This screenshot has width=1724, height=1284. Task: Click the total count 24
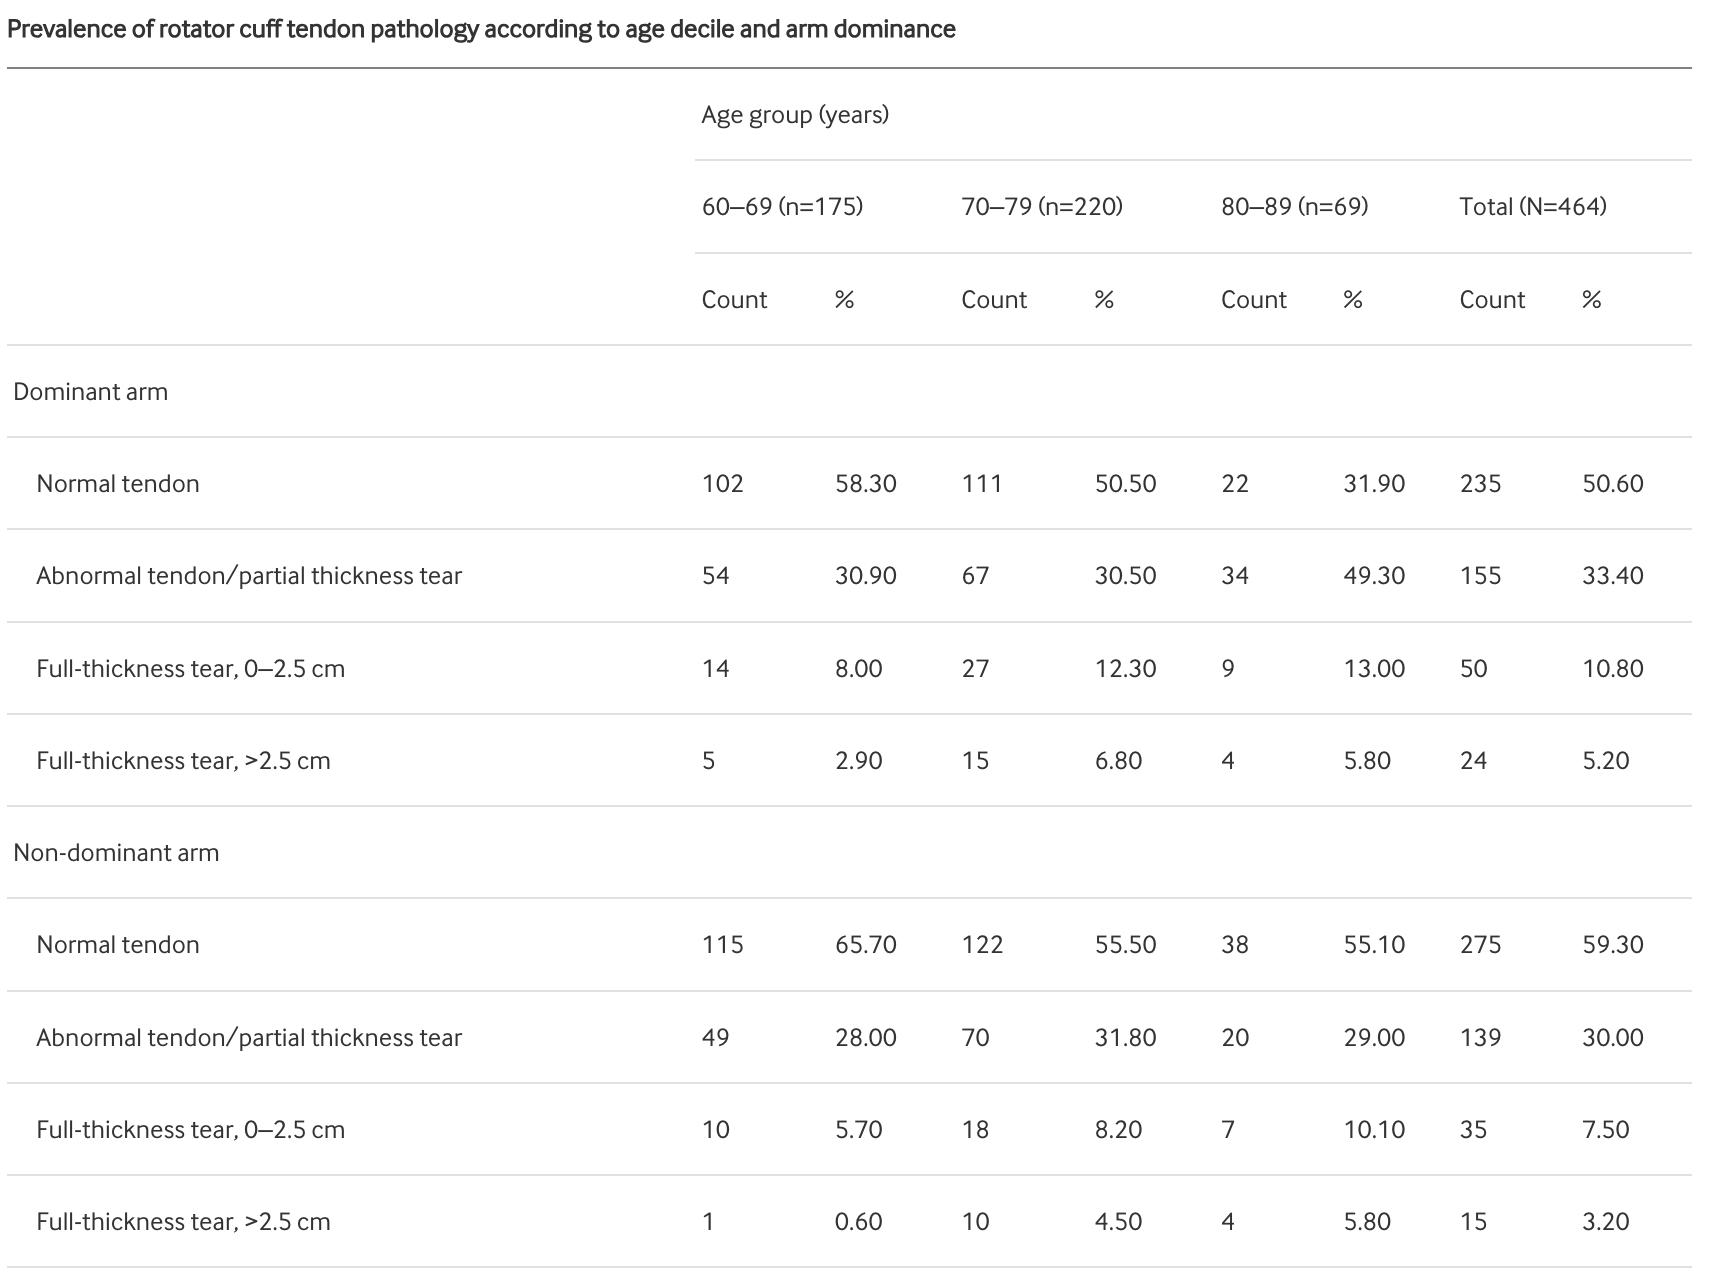(x=1473, y=761)
